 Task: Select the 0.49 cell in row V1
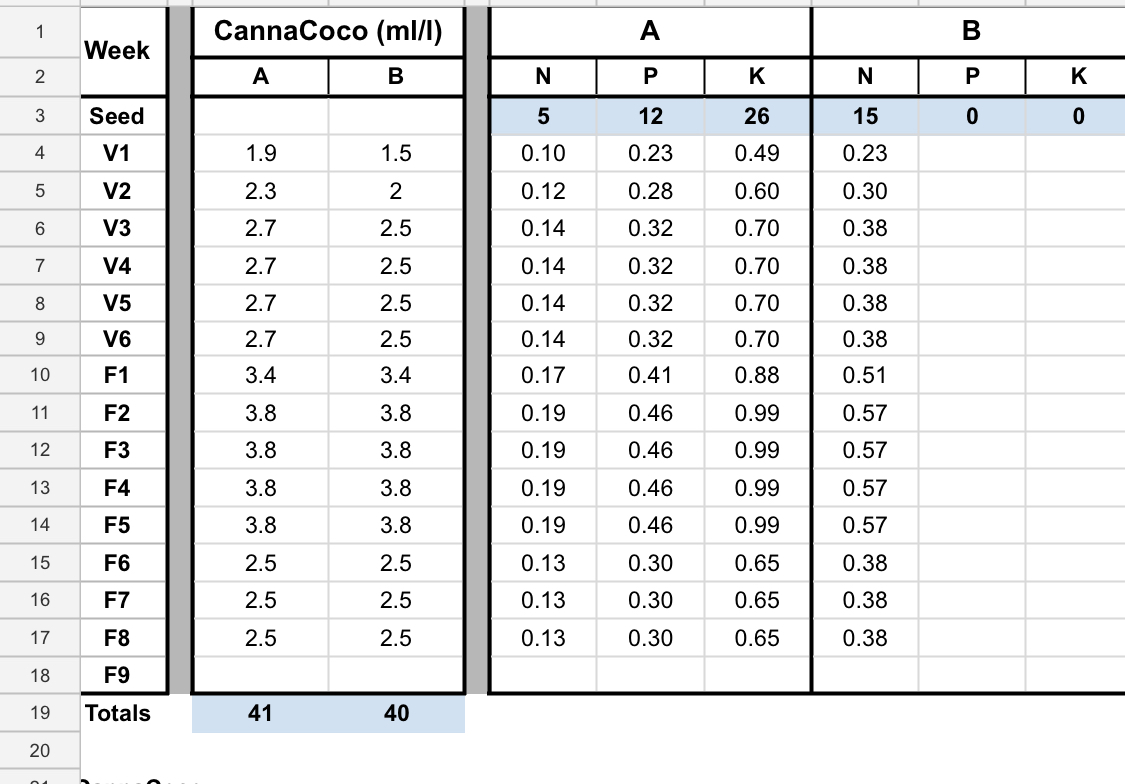pos(757,154)
